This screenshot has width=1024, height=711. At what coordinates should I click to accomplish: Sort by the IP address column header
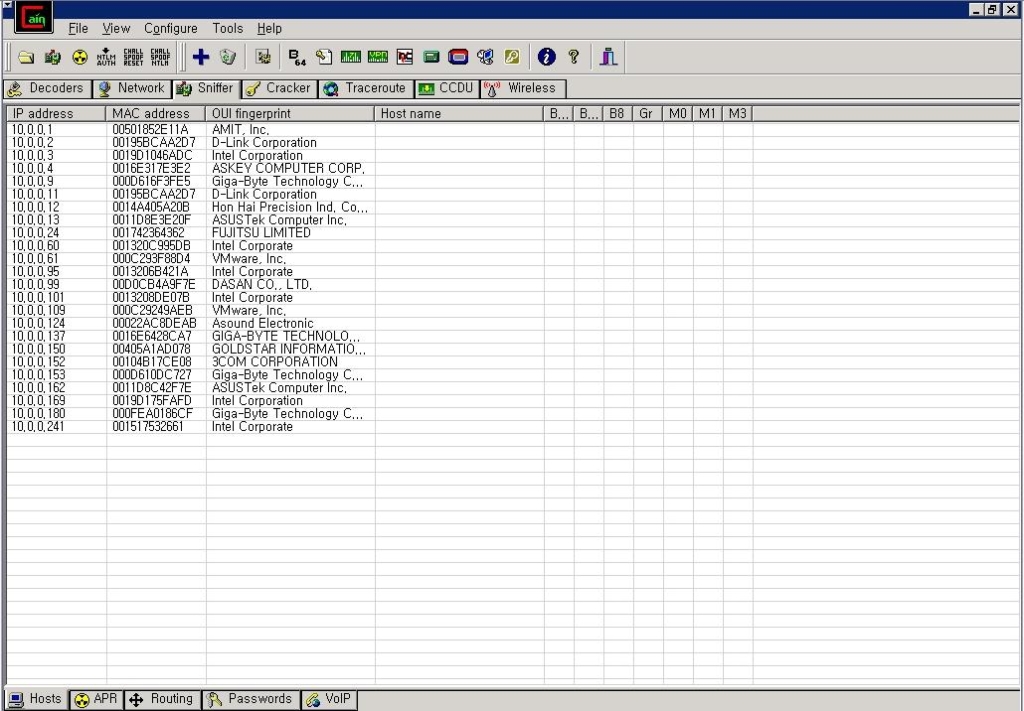click(56, 114)
